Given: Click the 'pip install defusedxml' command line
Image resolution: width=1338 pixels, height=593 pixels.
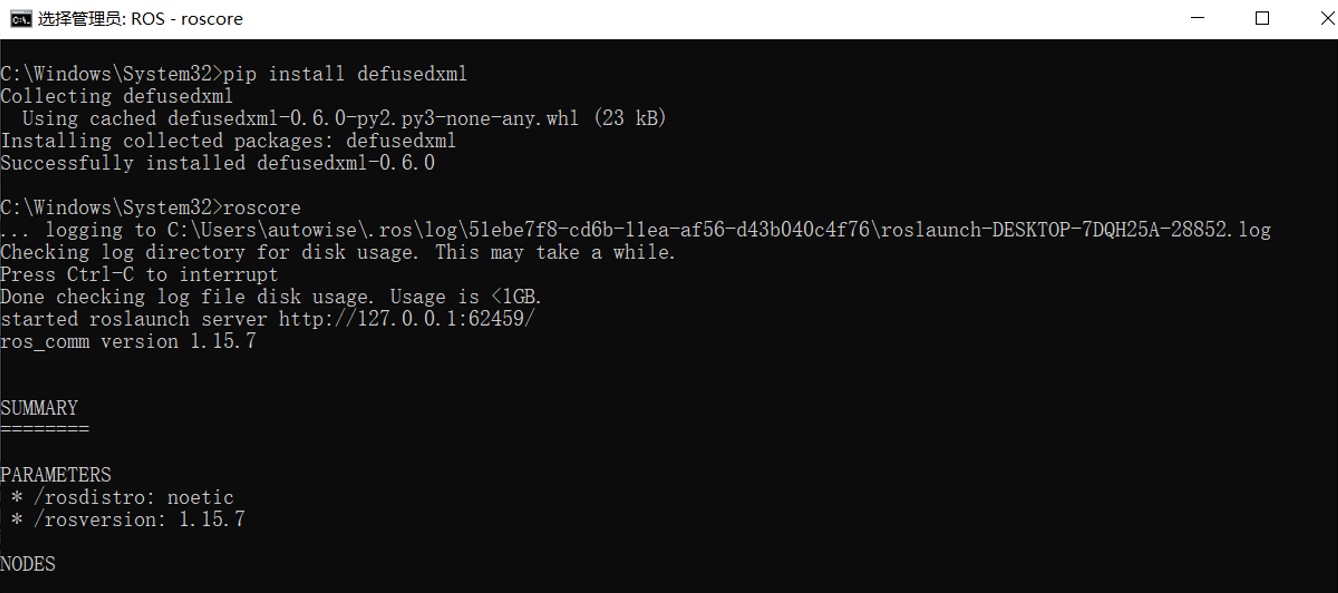Looking at the screenshot, I should tap(347, 73).
